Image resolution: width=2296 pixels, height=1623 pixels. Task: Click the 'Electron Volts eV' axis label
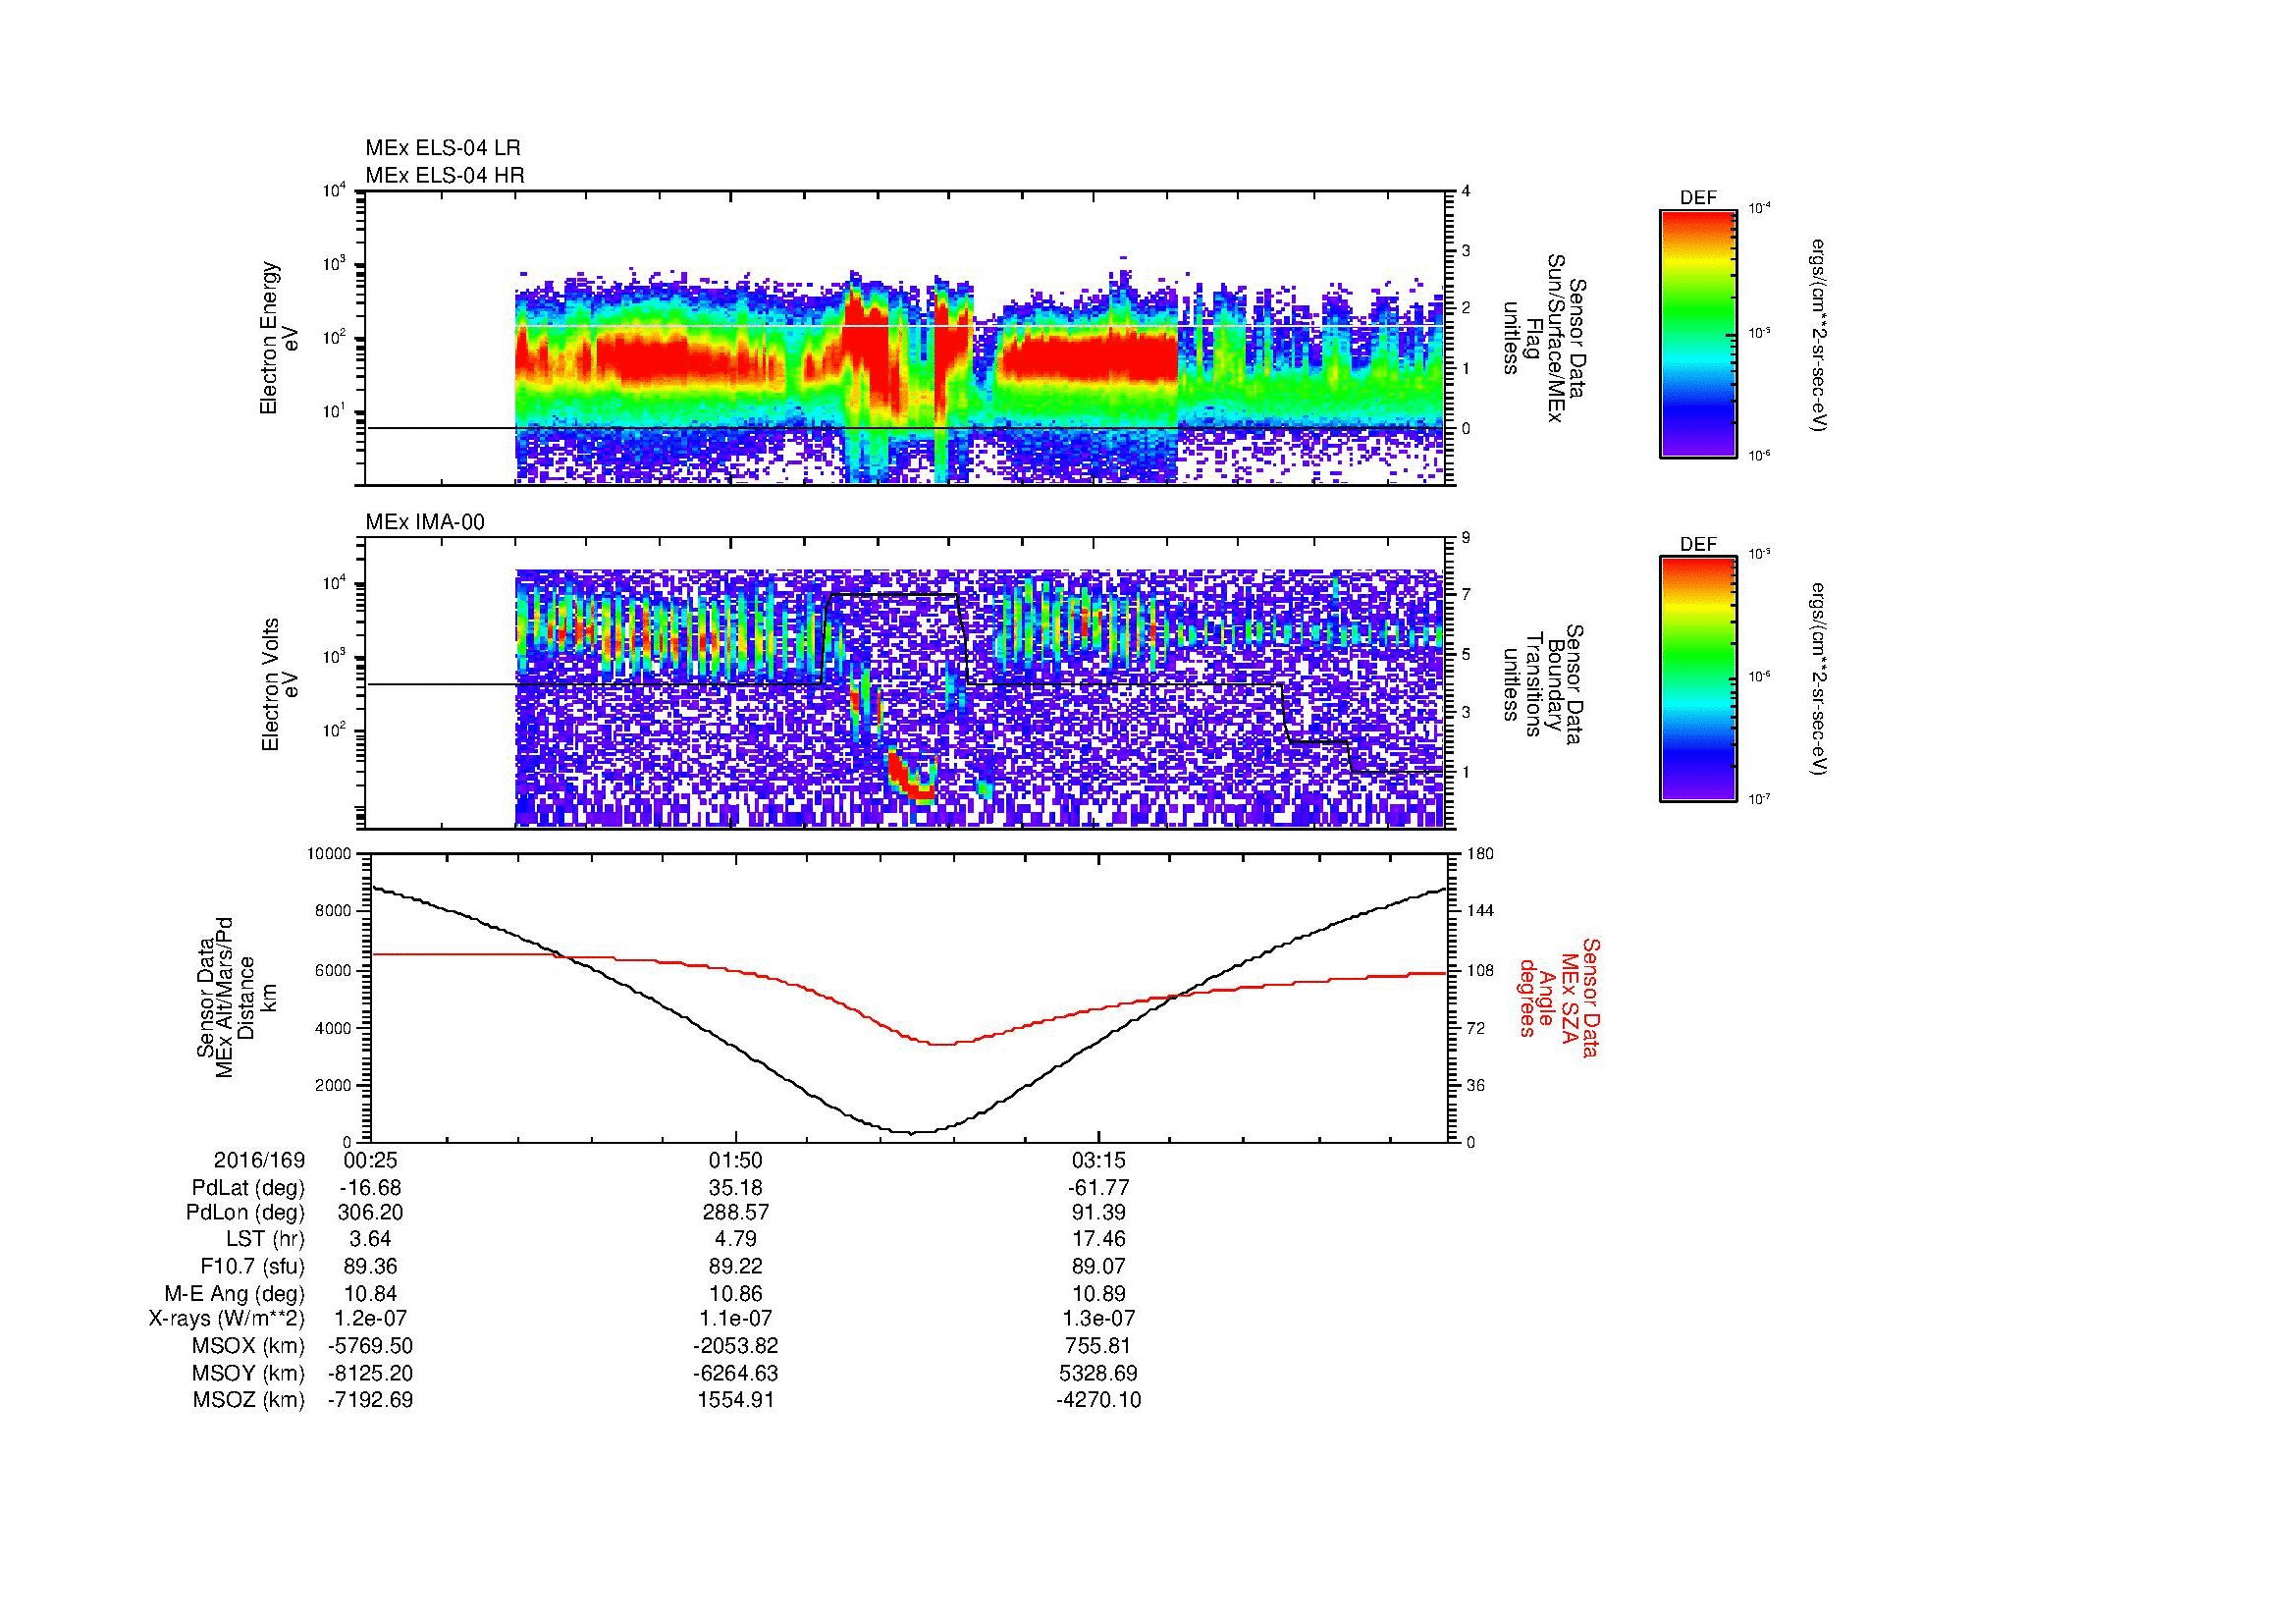[280, 685]
